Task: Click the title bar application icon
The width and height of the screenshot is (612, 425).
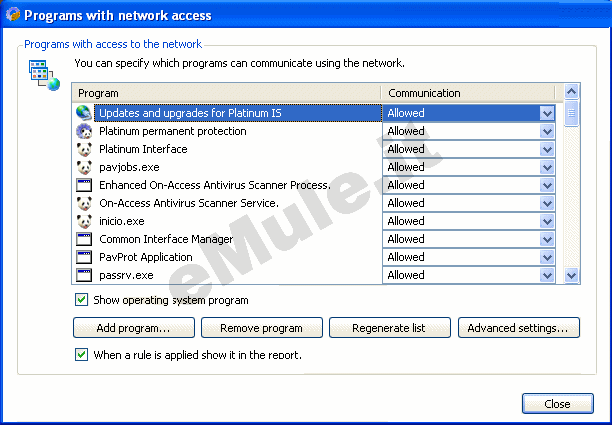Action: [x=13, y=15]
